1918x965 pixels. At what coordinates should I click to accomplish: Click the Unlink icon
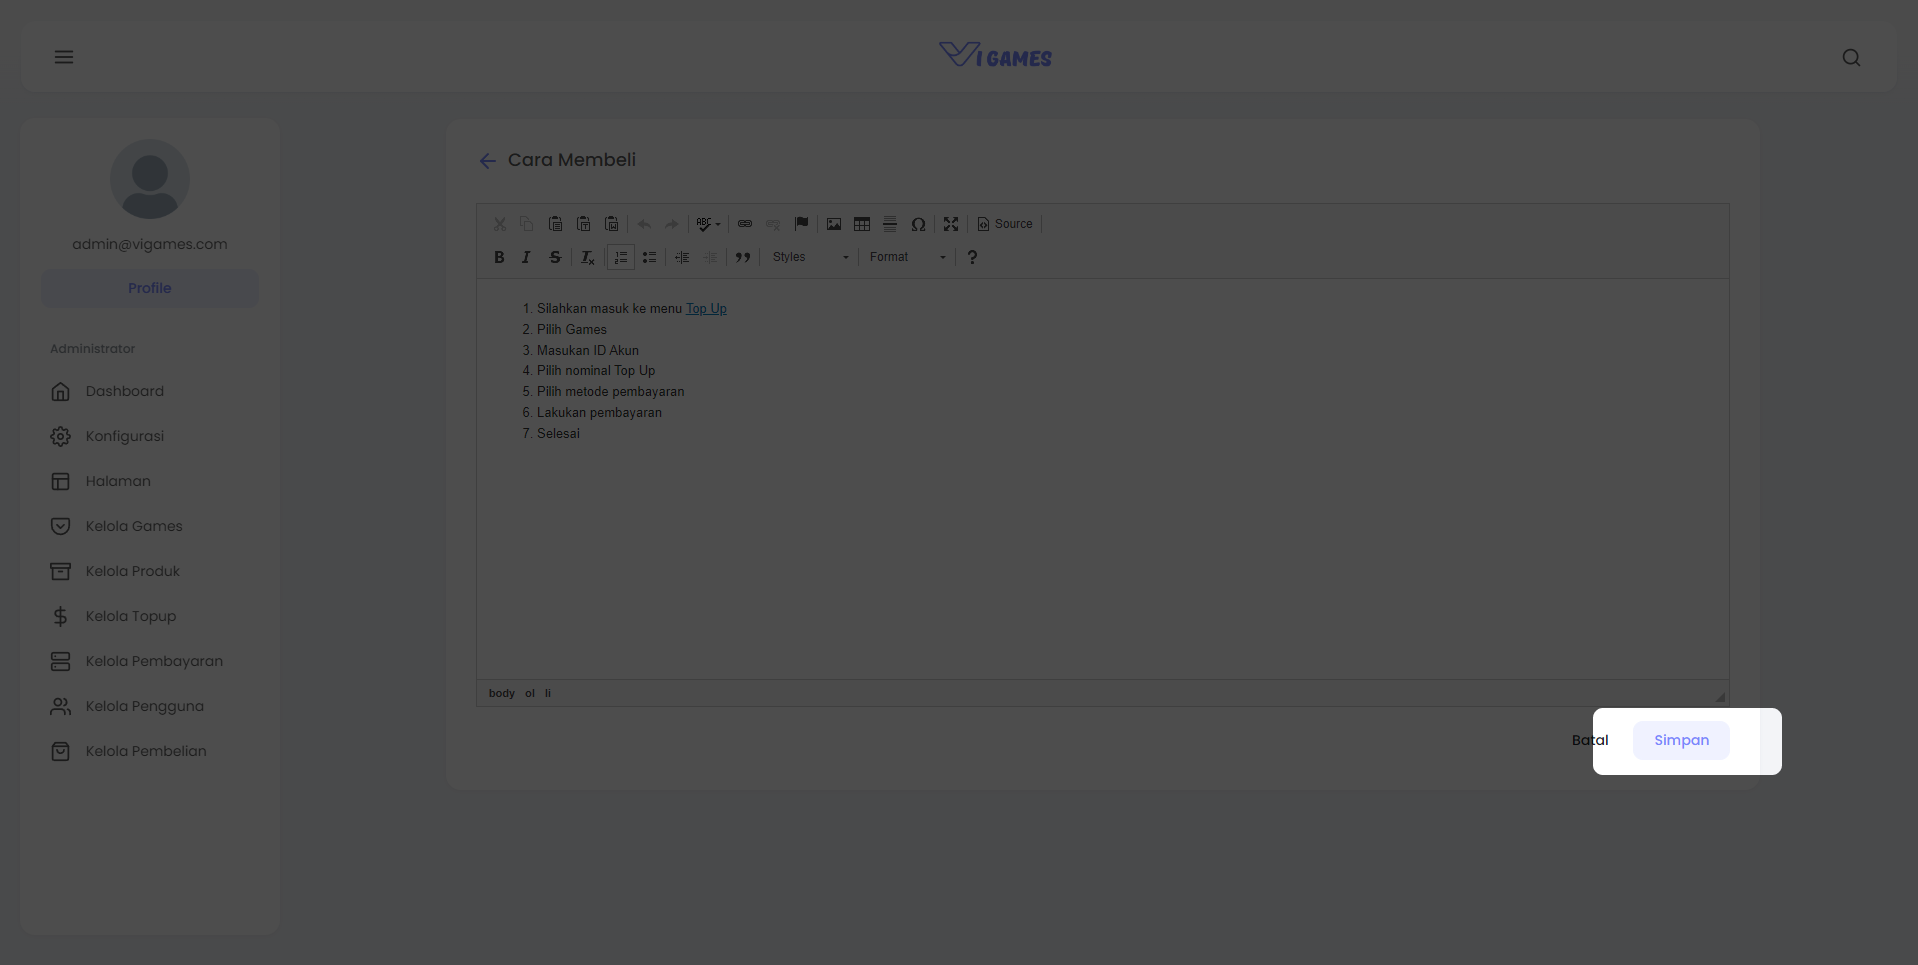click(x=773, y=224)
